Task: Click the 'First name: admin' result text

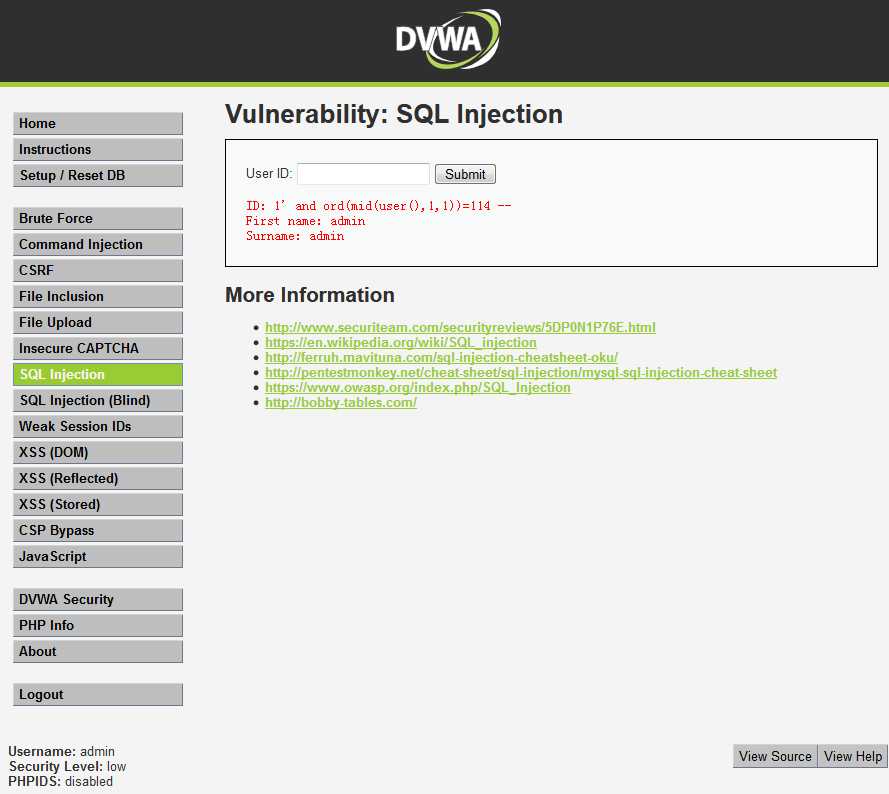Action: coord(306,221)
